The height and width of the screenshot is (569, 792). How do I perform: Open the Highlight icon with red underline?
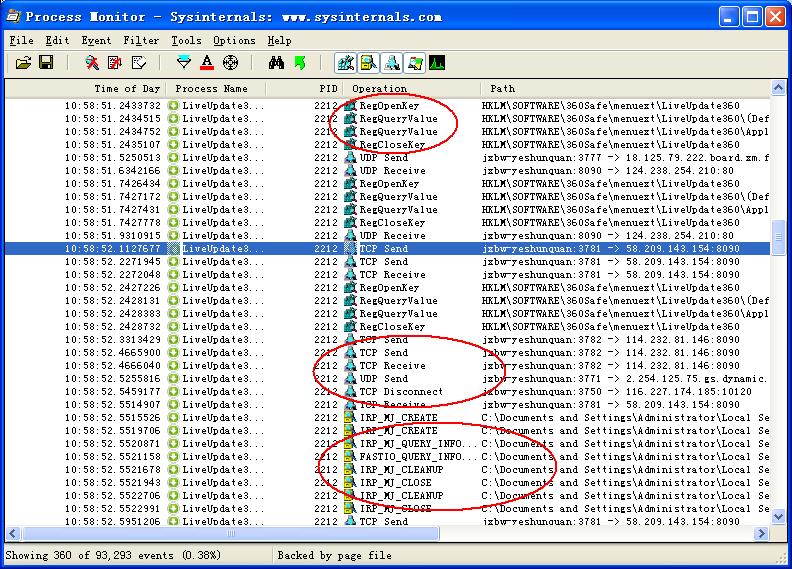(207, 63)
